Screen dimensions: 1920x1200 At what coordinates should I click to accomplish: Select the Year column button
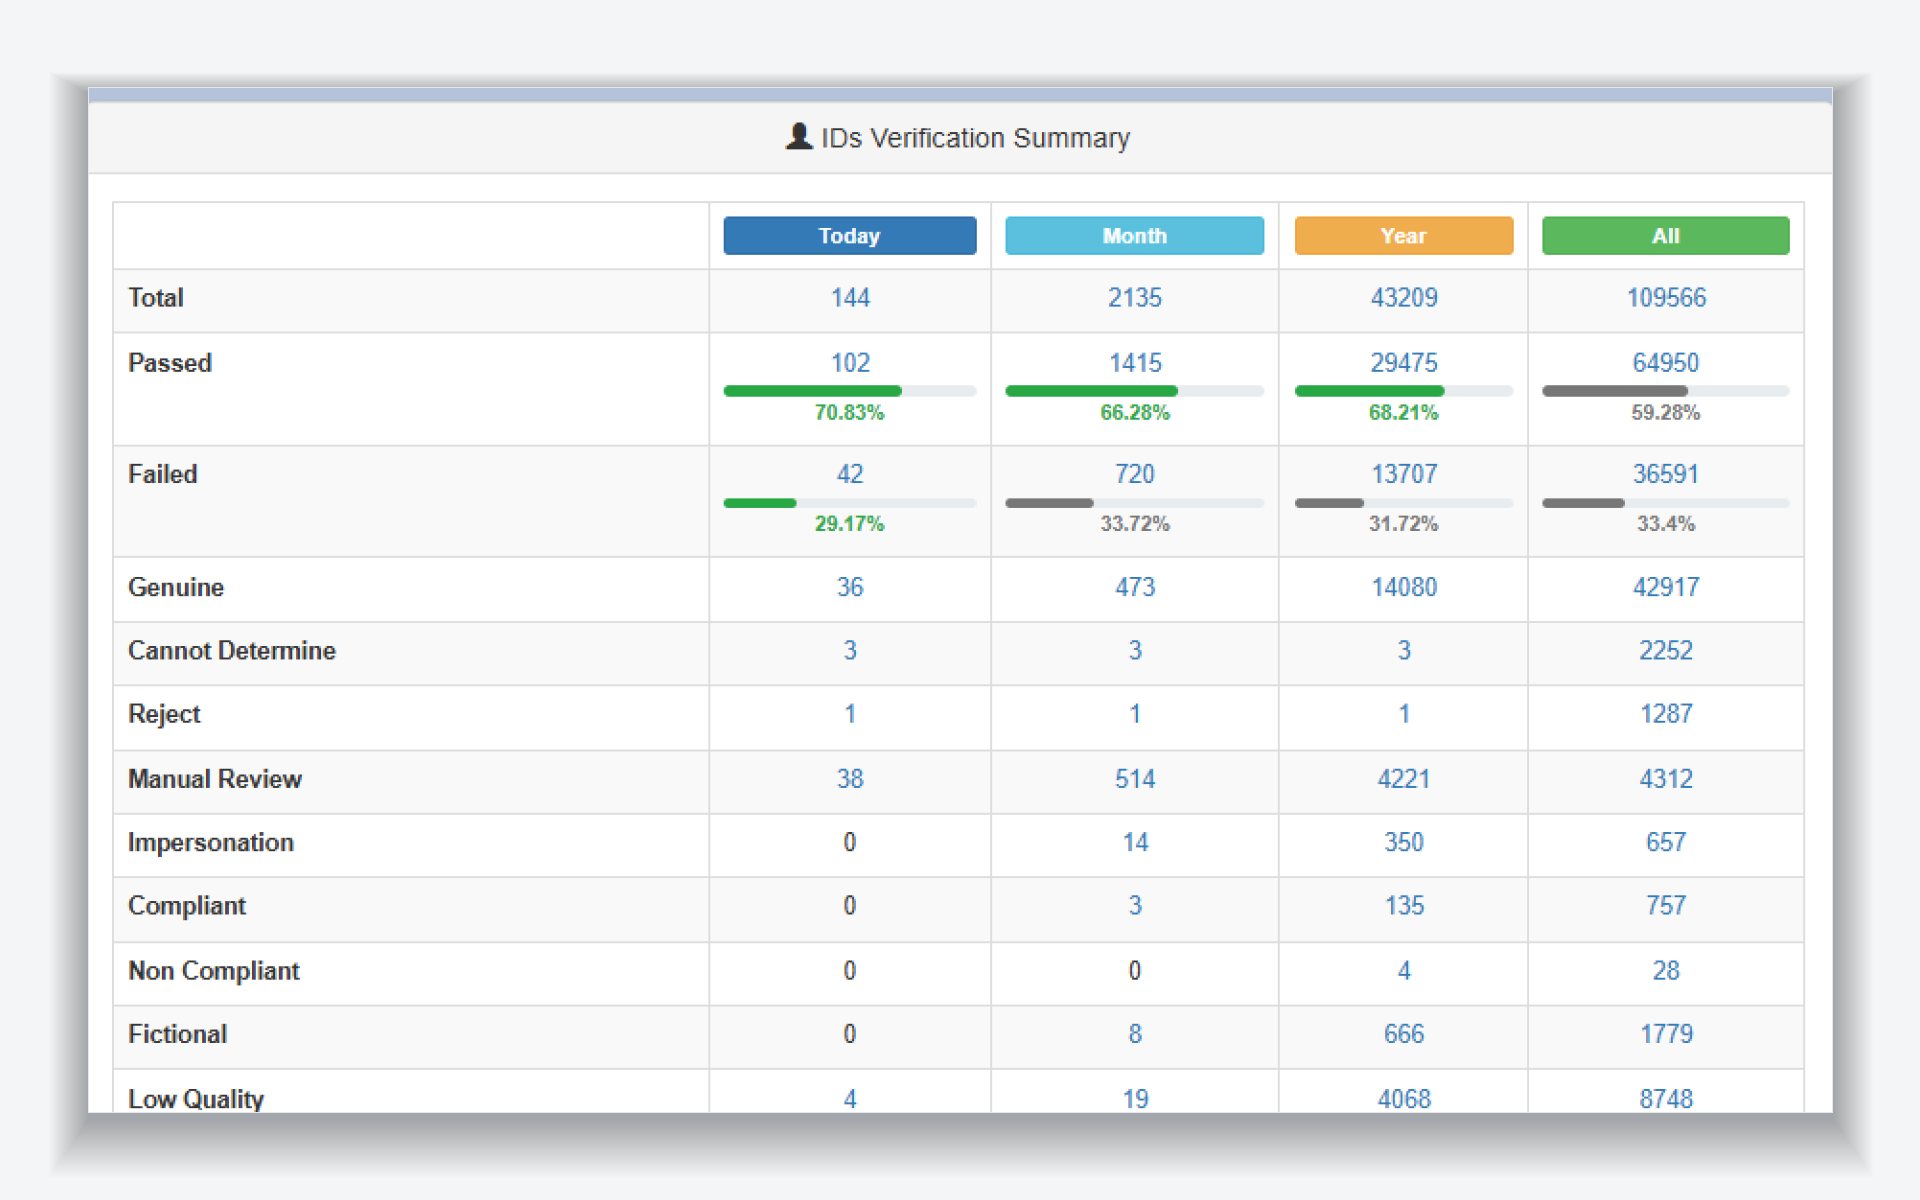(x=1403, y=236)
